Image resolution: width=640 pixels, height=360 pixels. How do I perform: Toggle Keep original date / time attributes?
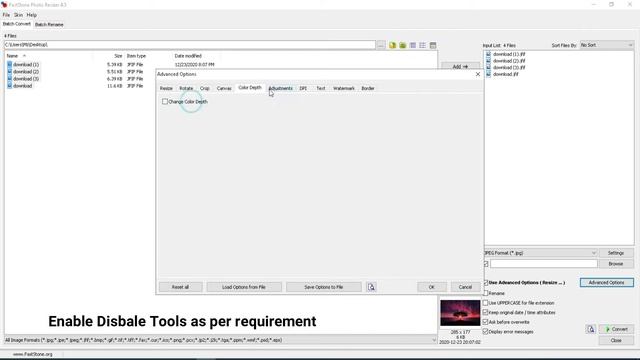pos(486,312)
